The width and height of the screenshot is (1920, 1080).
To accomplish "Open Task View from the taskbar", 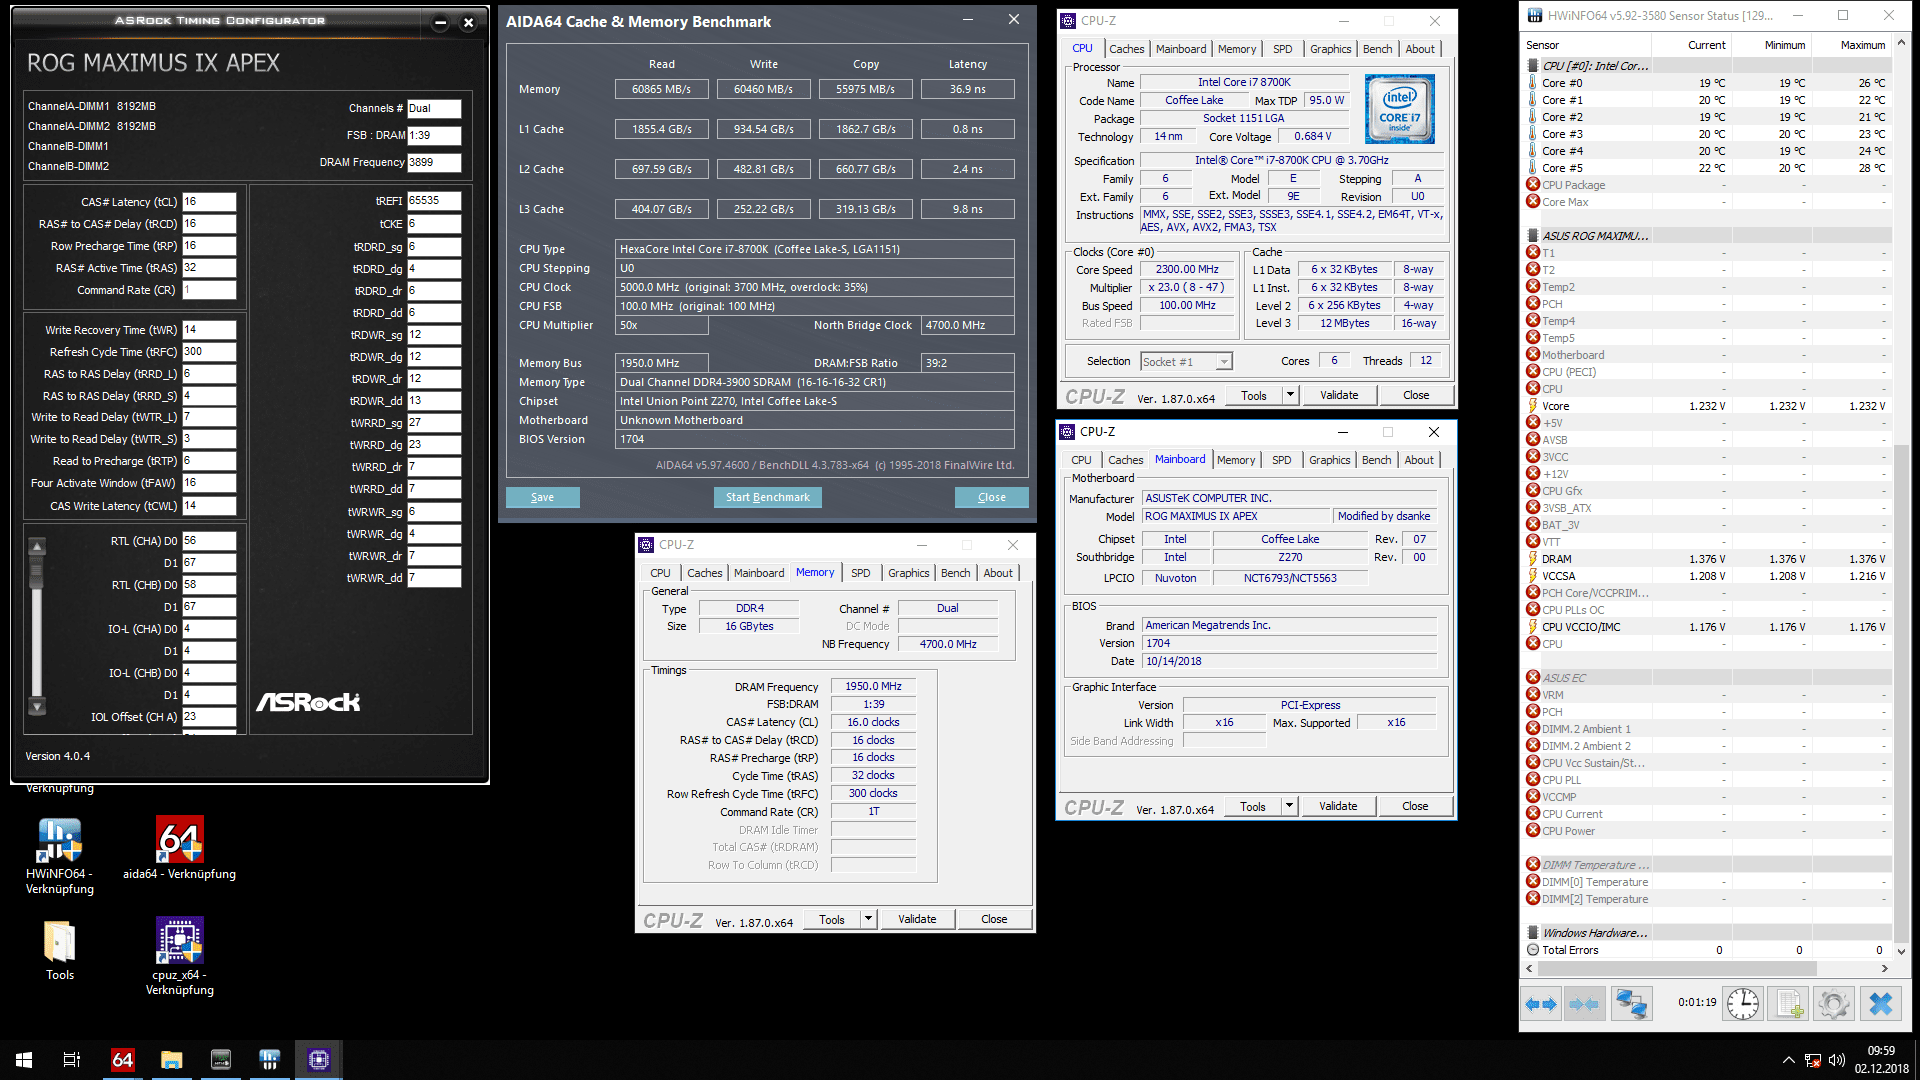I will (72, 1060).
